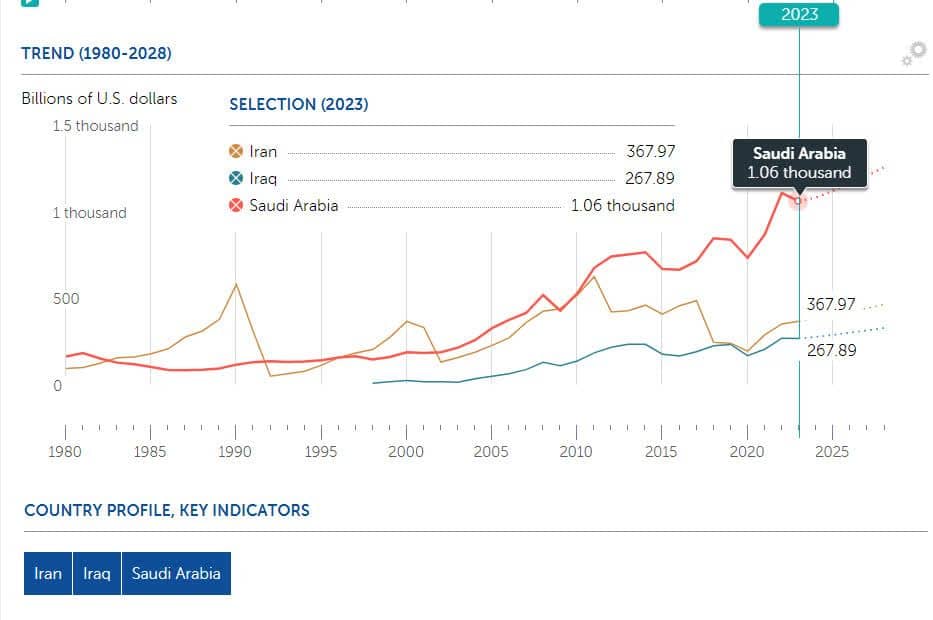Click the 0 y-axis label
This screenshot has width=933, height=620.
tap(57, 386)
